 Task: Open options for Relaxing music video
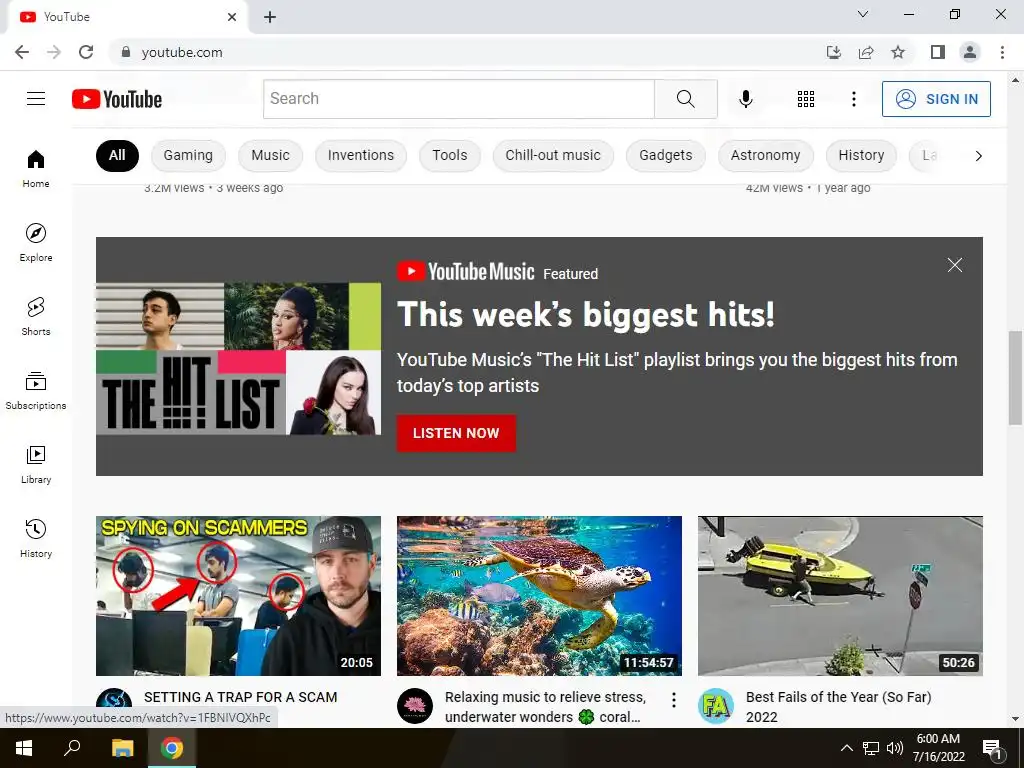pos(674,701)
